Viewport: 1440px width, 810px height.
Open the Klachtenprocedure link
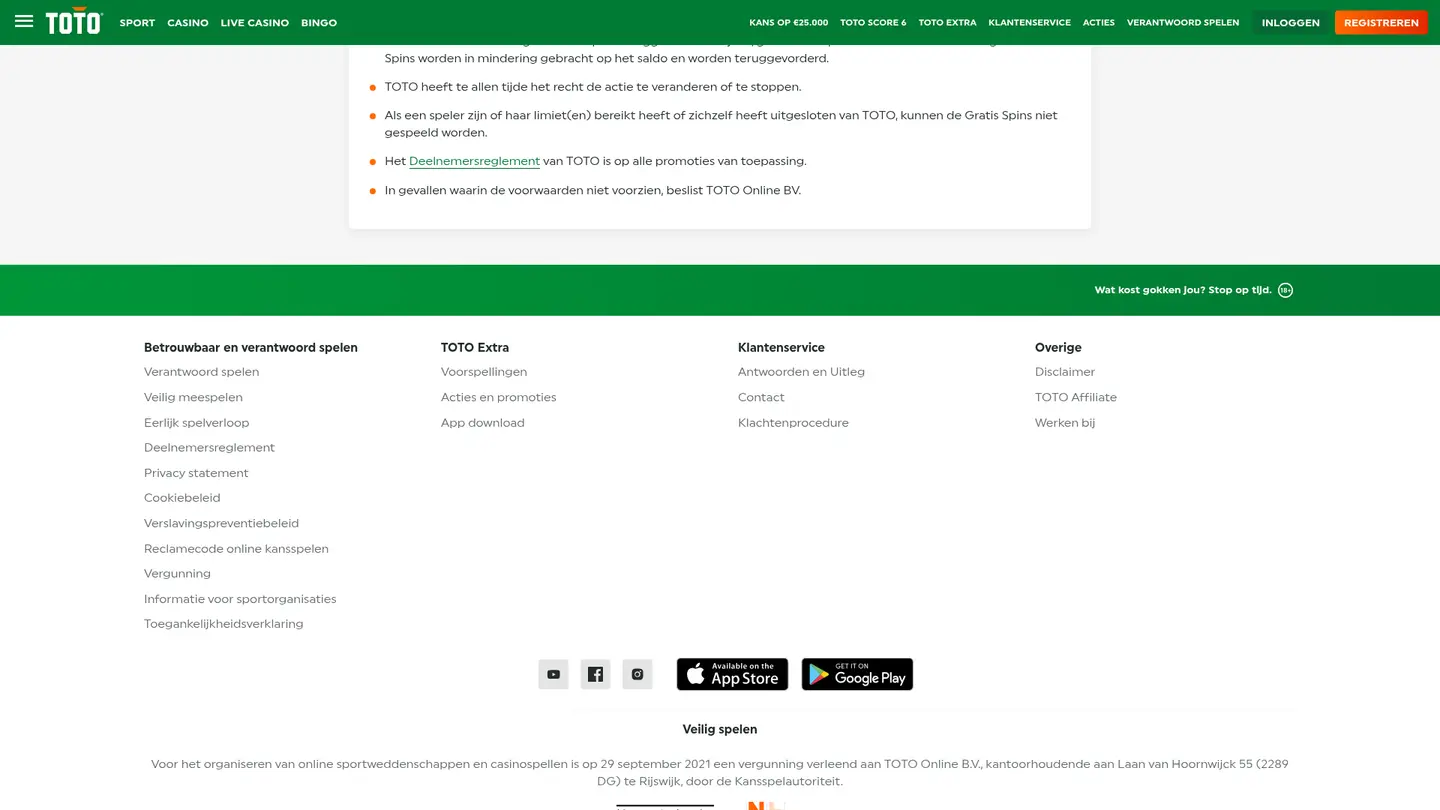(793, 423)
